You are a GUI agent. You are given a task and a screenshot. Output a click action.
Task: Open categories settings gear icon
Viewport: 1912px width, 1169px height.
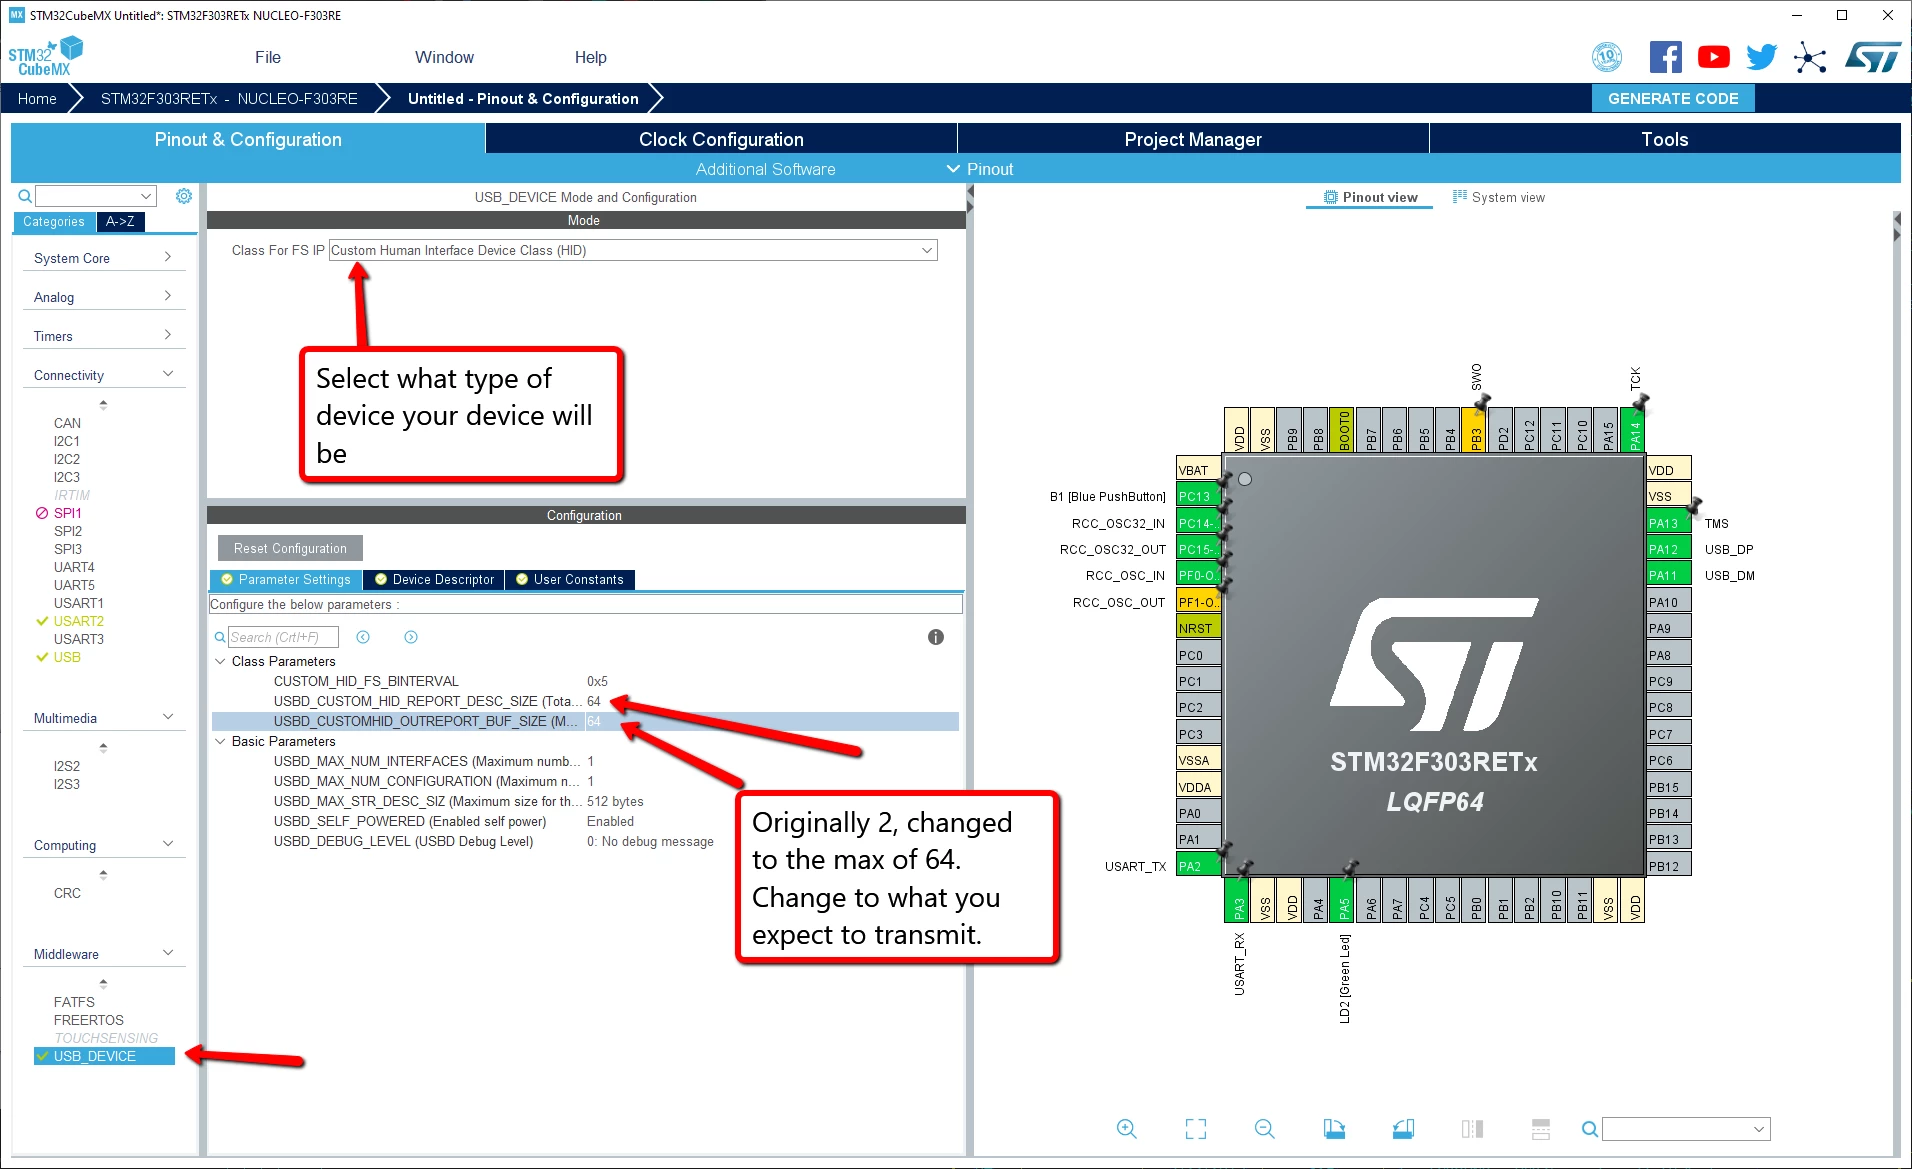184,196
